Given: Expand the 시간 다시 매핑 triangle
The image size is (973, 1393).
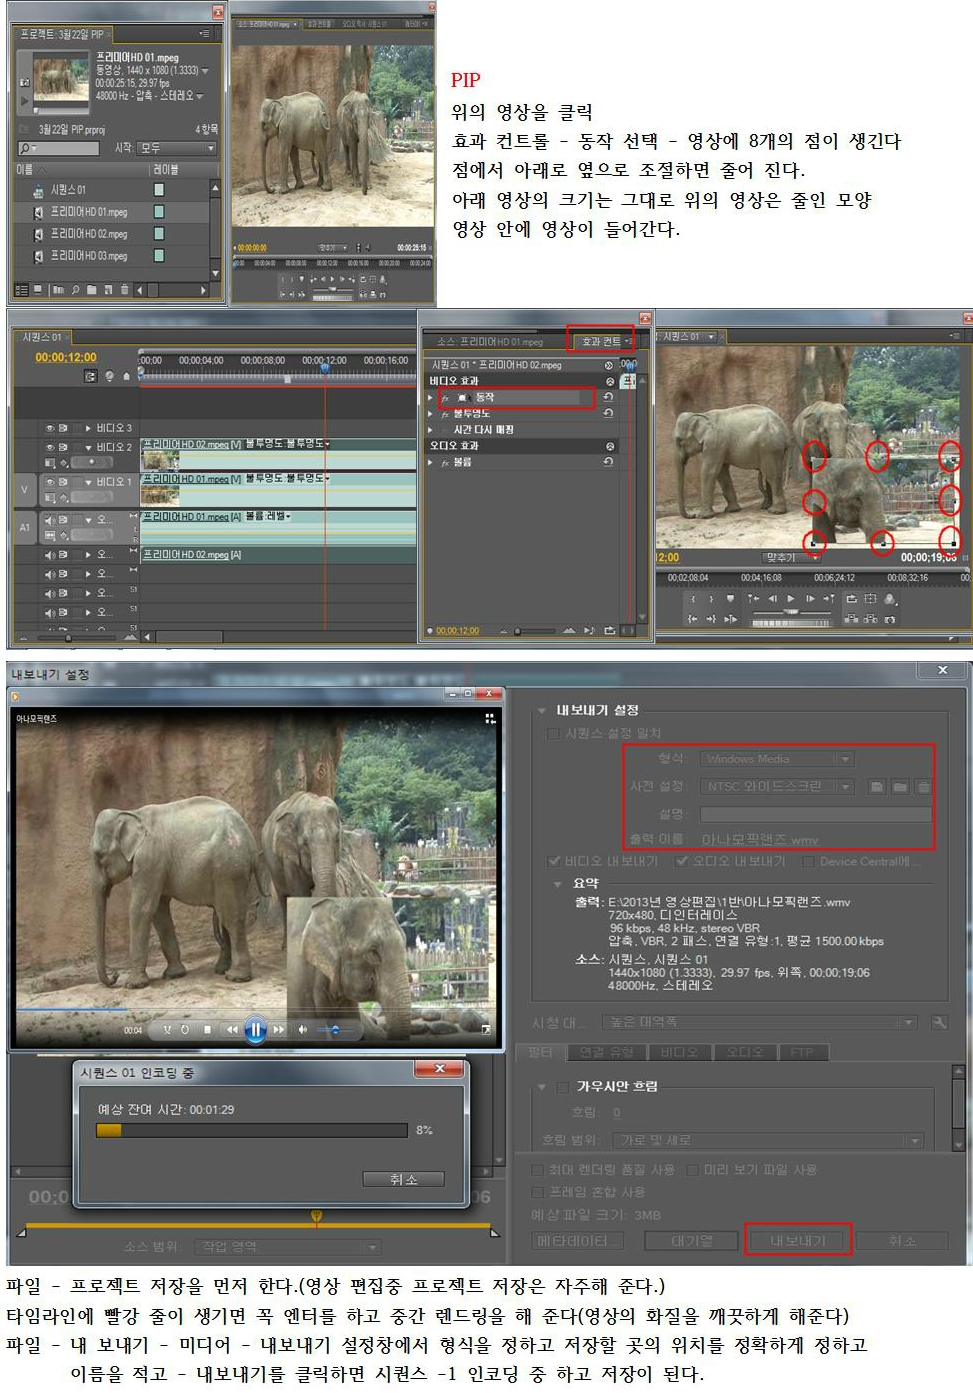Looking at the screenshot, I should point(431,429).
